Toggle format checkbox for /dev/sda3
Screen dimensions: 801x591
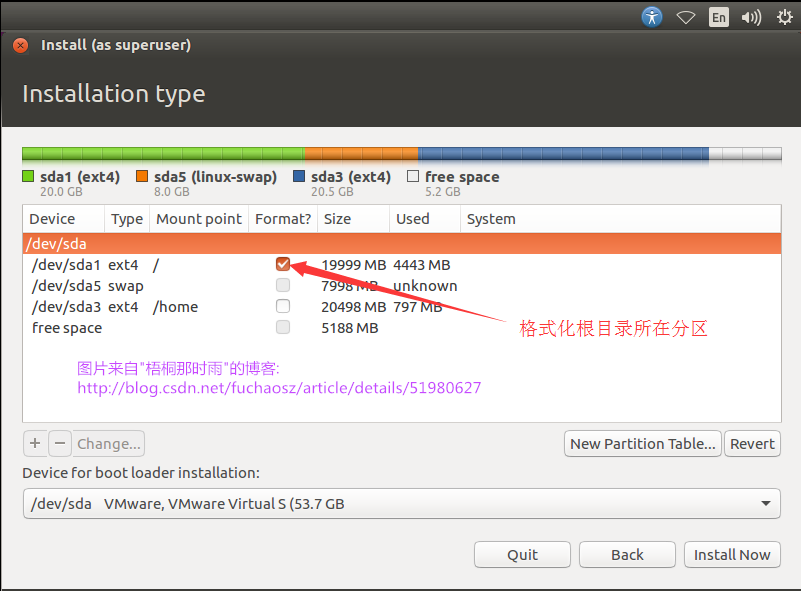[x=283, y=306]
